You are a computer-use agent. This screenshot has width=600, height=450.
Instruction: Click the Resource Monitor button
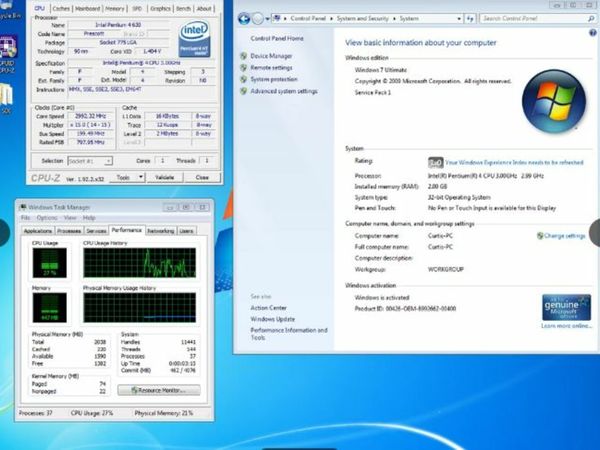tap(159, 390)
